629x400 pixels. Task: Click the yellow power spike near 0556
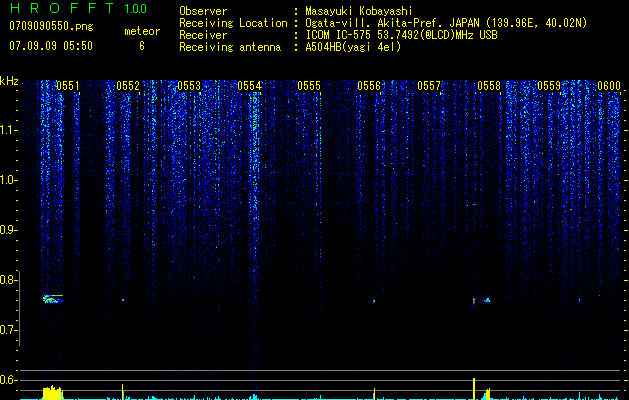374,394
